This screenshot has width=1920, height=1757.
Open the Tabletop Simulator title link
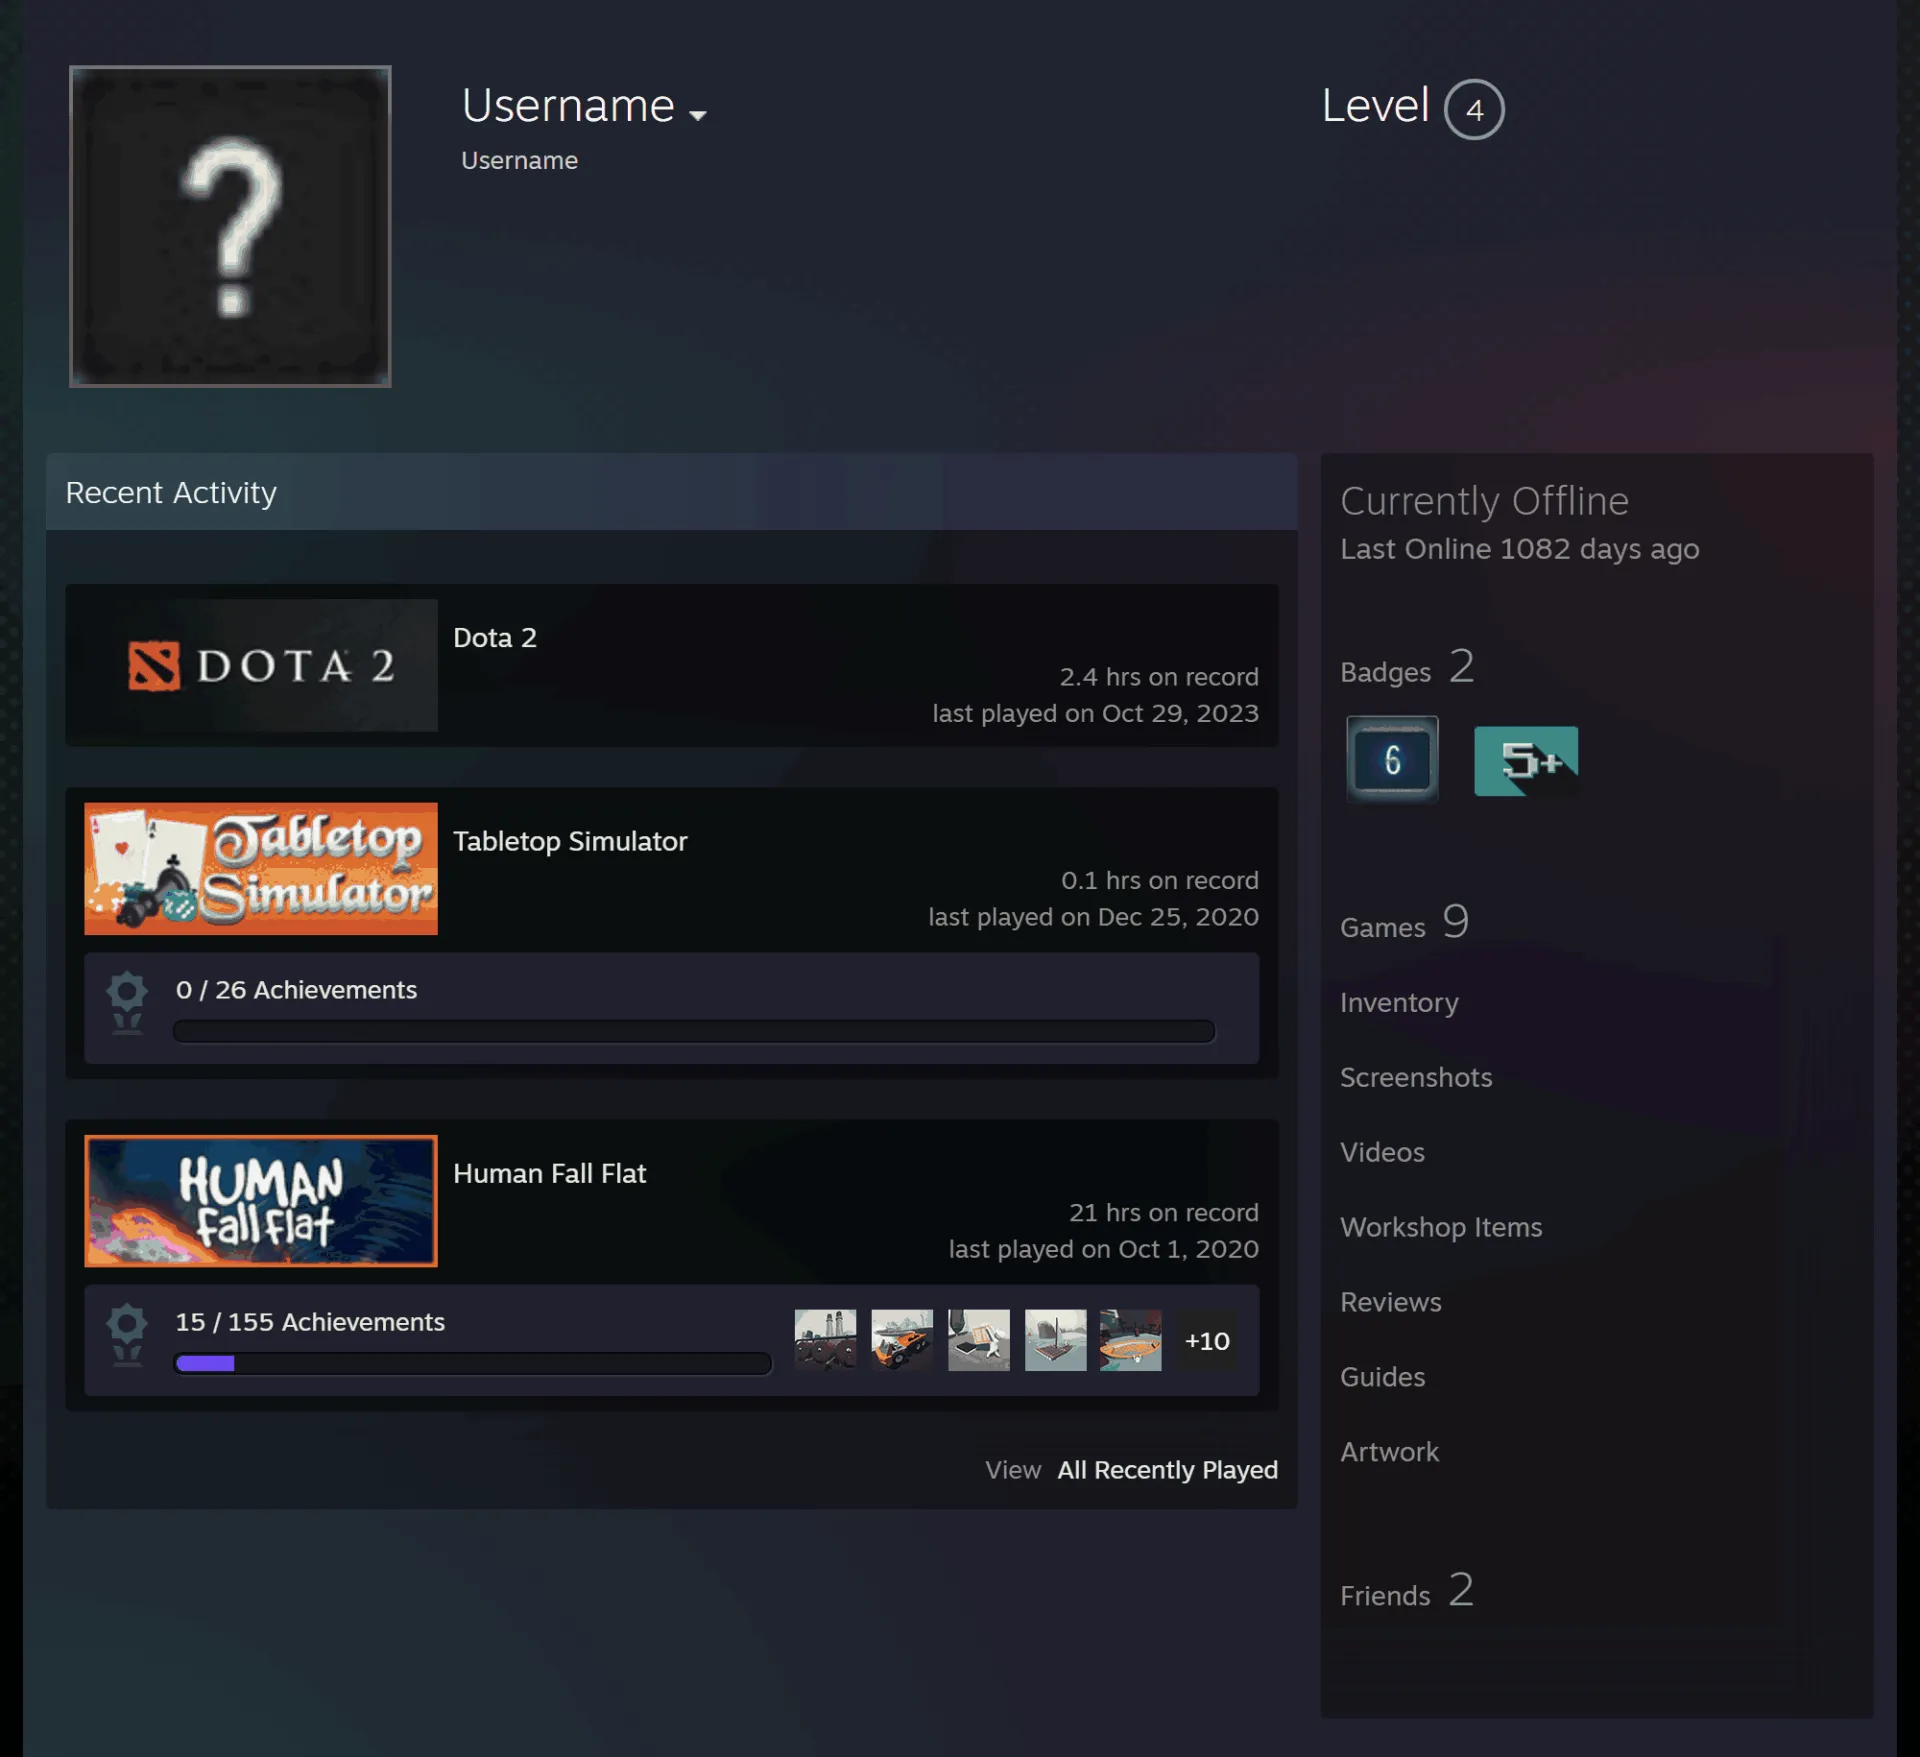[570, 841]
